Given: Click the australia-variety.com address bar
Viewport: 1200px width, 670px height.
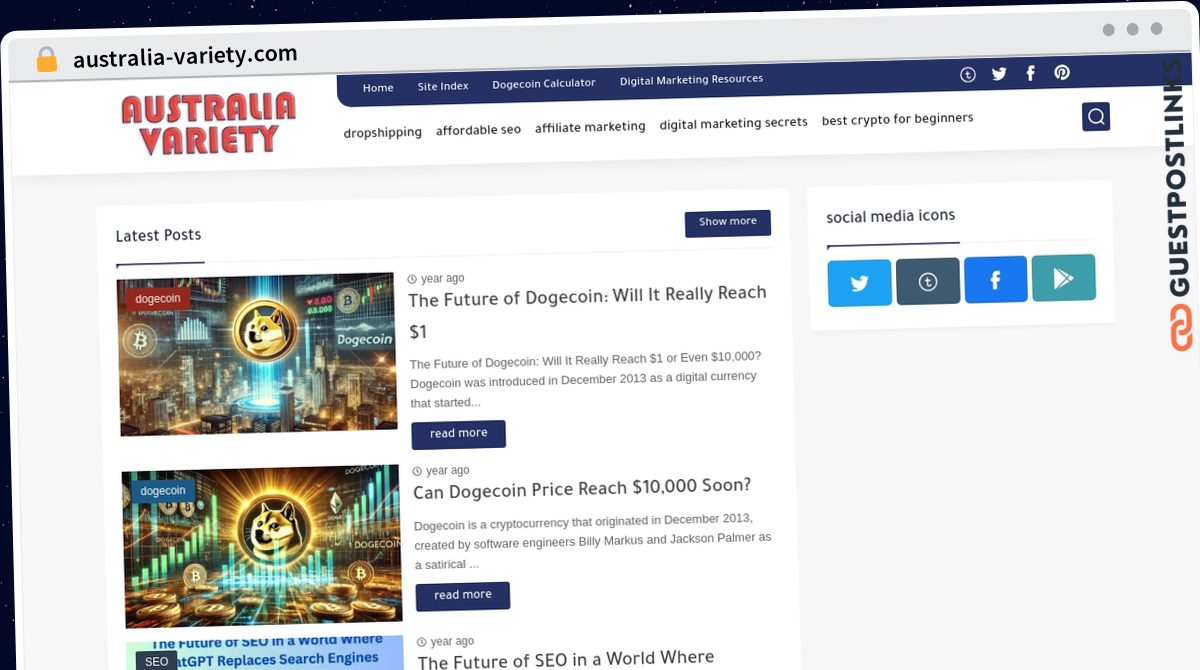Looking at the screenshot, I should click(185, 56).
